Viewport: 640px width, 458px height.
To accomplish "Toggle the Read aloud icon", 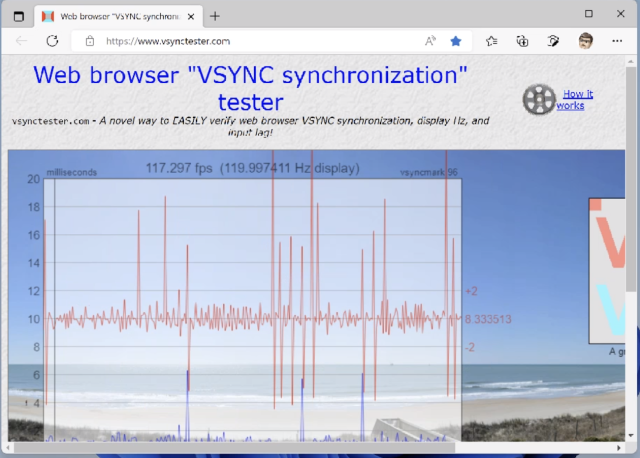I will click(x=430, y=41).
